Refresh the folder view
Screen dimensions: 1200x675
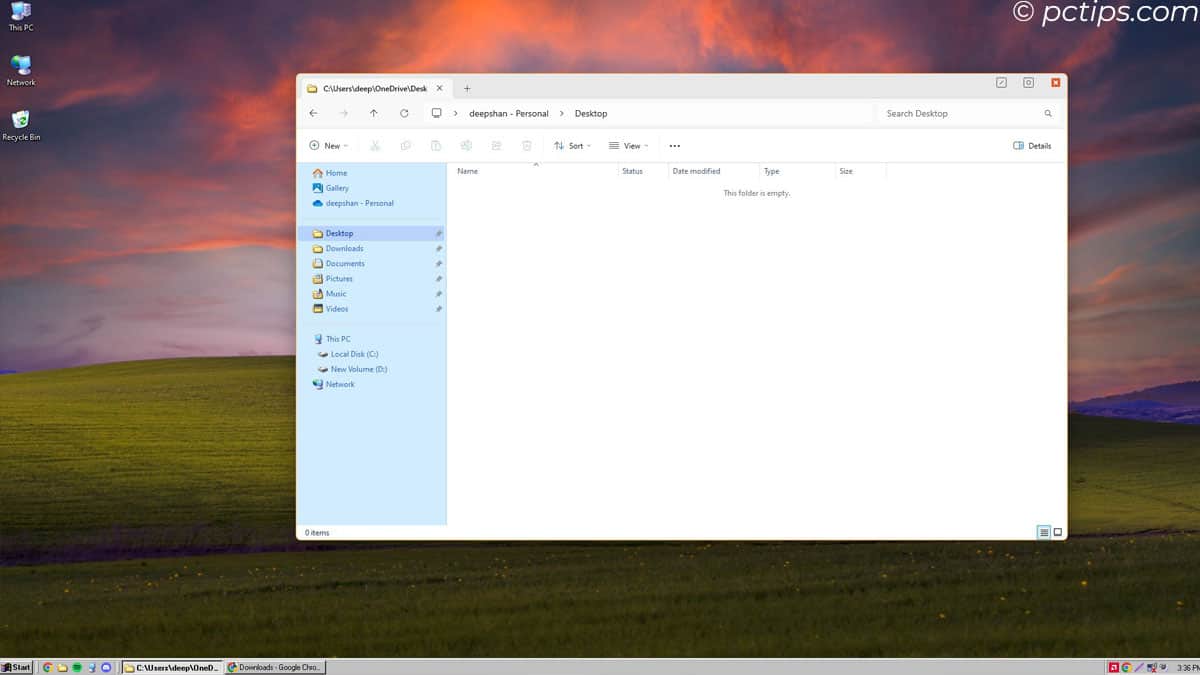(403, 113)
